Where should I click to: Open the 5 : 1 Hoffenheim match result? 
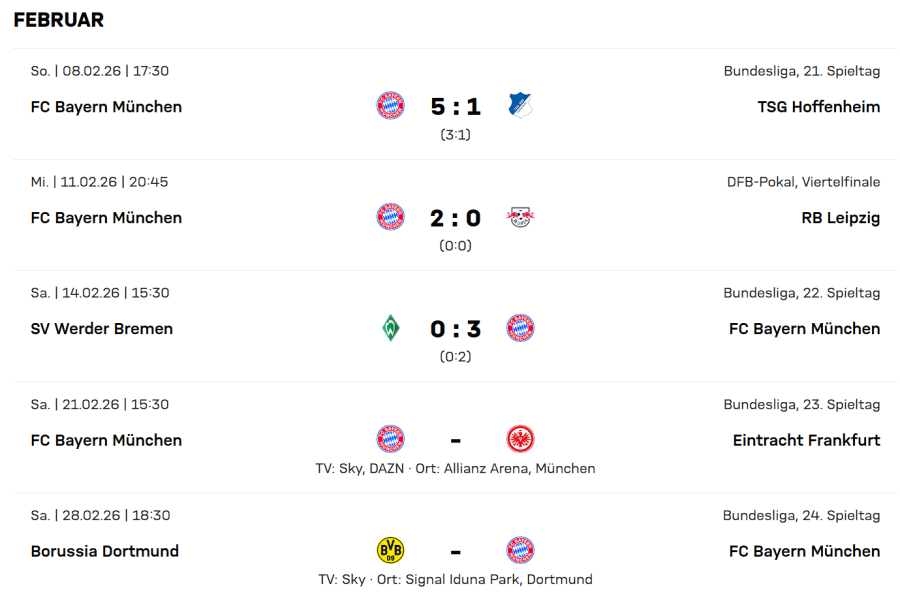click(455, 107)
